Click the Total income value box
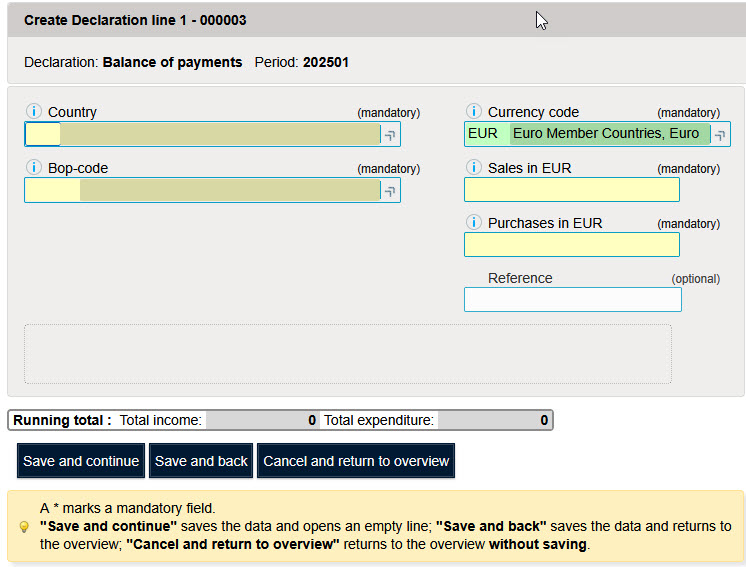This screenshot has width=746, height=567. [x=262, y=421]
